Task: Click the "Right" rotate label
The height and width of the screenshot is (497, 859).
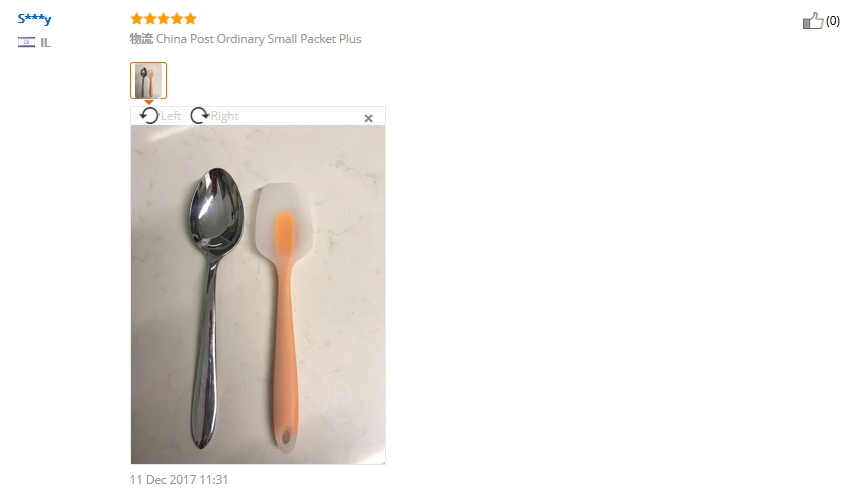Action: (x=225, y=116)
